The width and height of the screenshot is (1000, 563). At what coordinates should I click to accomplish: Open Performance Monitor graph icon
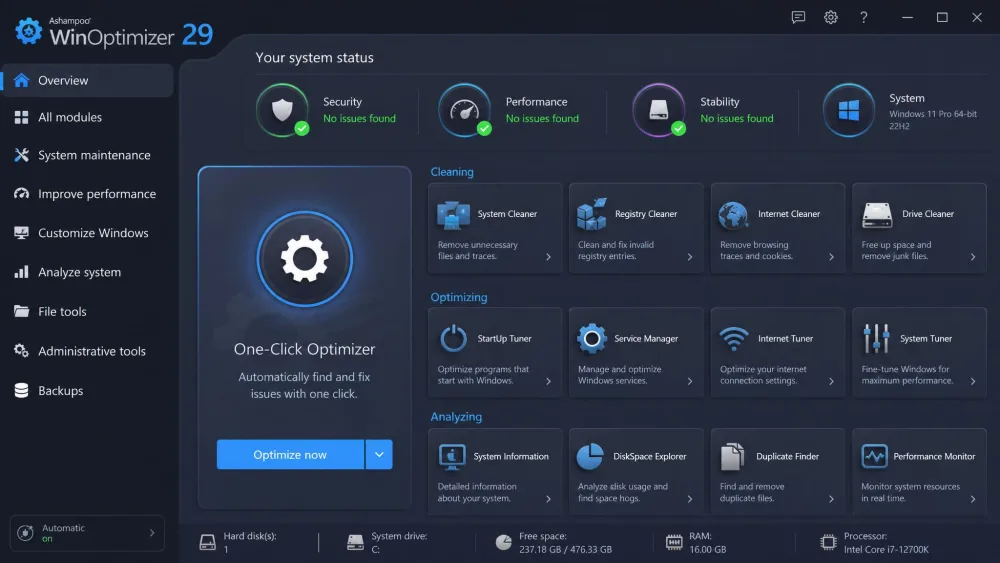click(x=874, y=457)
